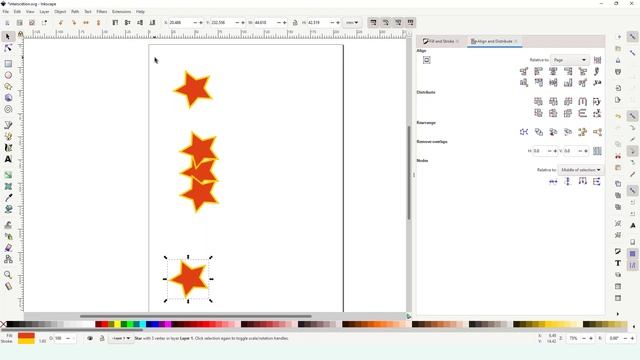Select the Zoom magnifier tool
Image resolution: width=640 pixels, height=360 pixels.
(x=8, y=275)
